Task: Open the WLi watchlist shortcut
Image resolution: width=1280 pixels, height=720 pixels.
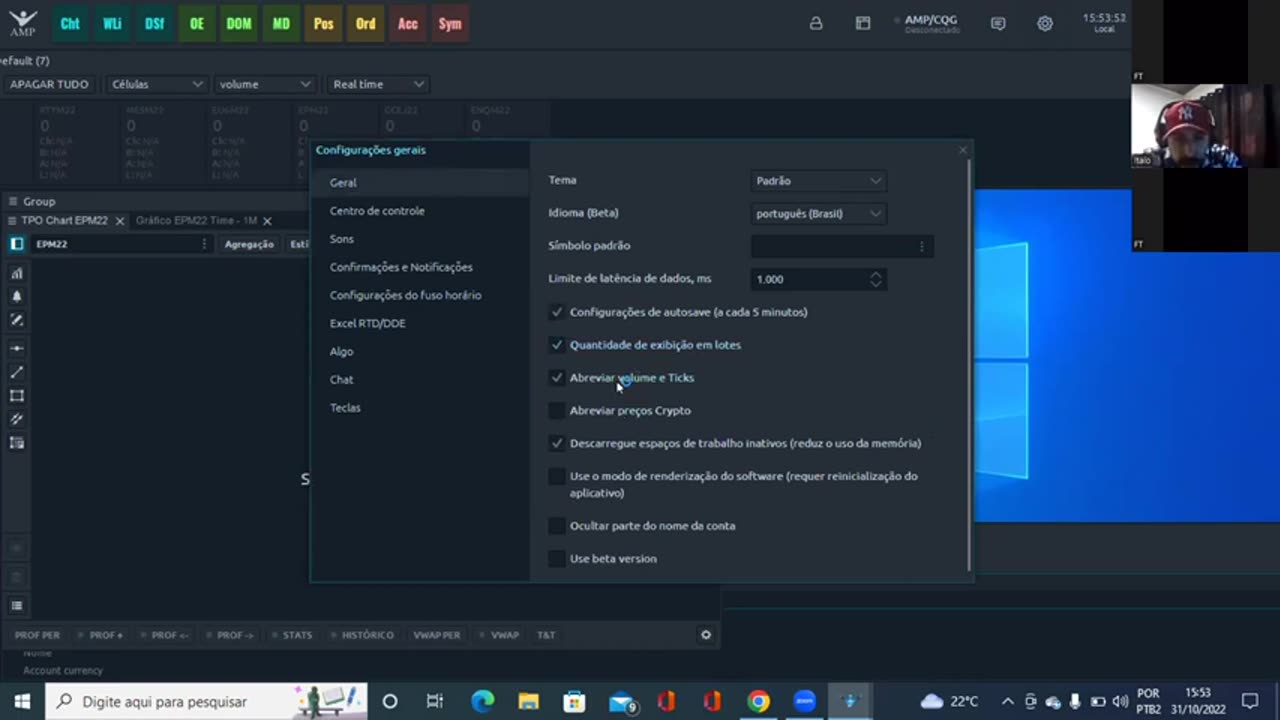Action: tap(112, 24)
